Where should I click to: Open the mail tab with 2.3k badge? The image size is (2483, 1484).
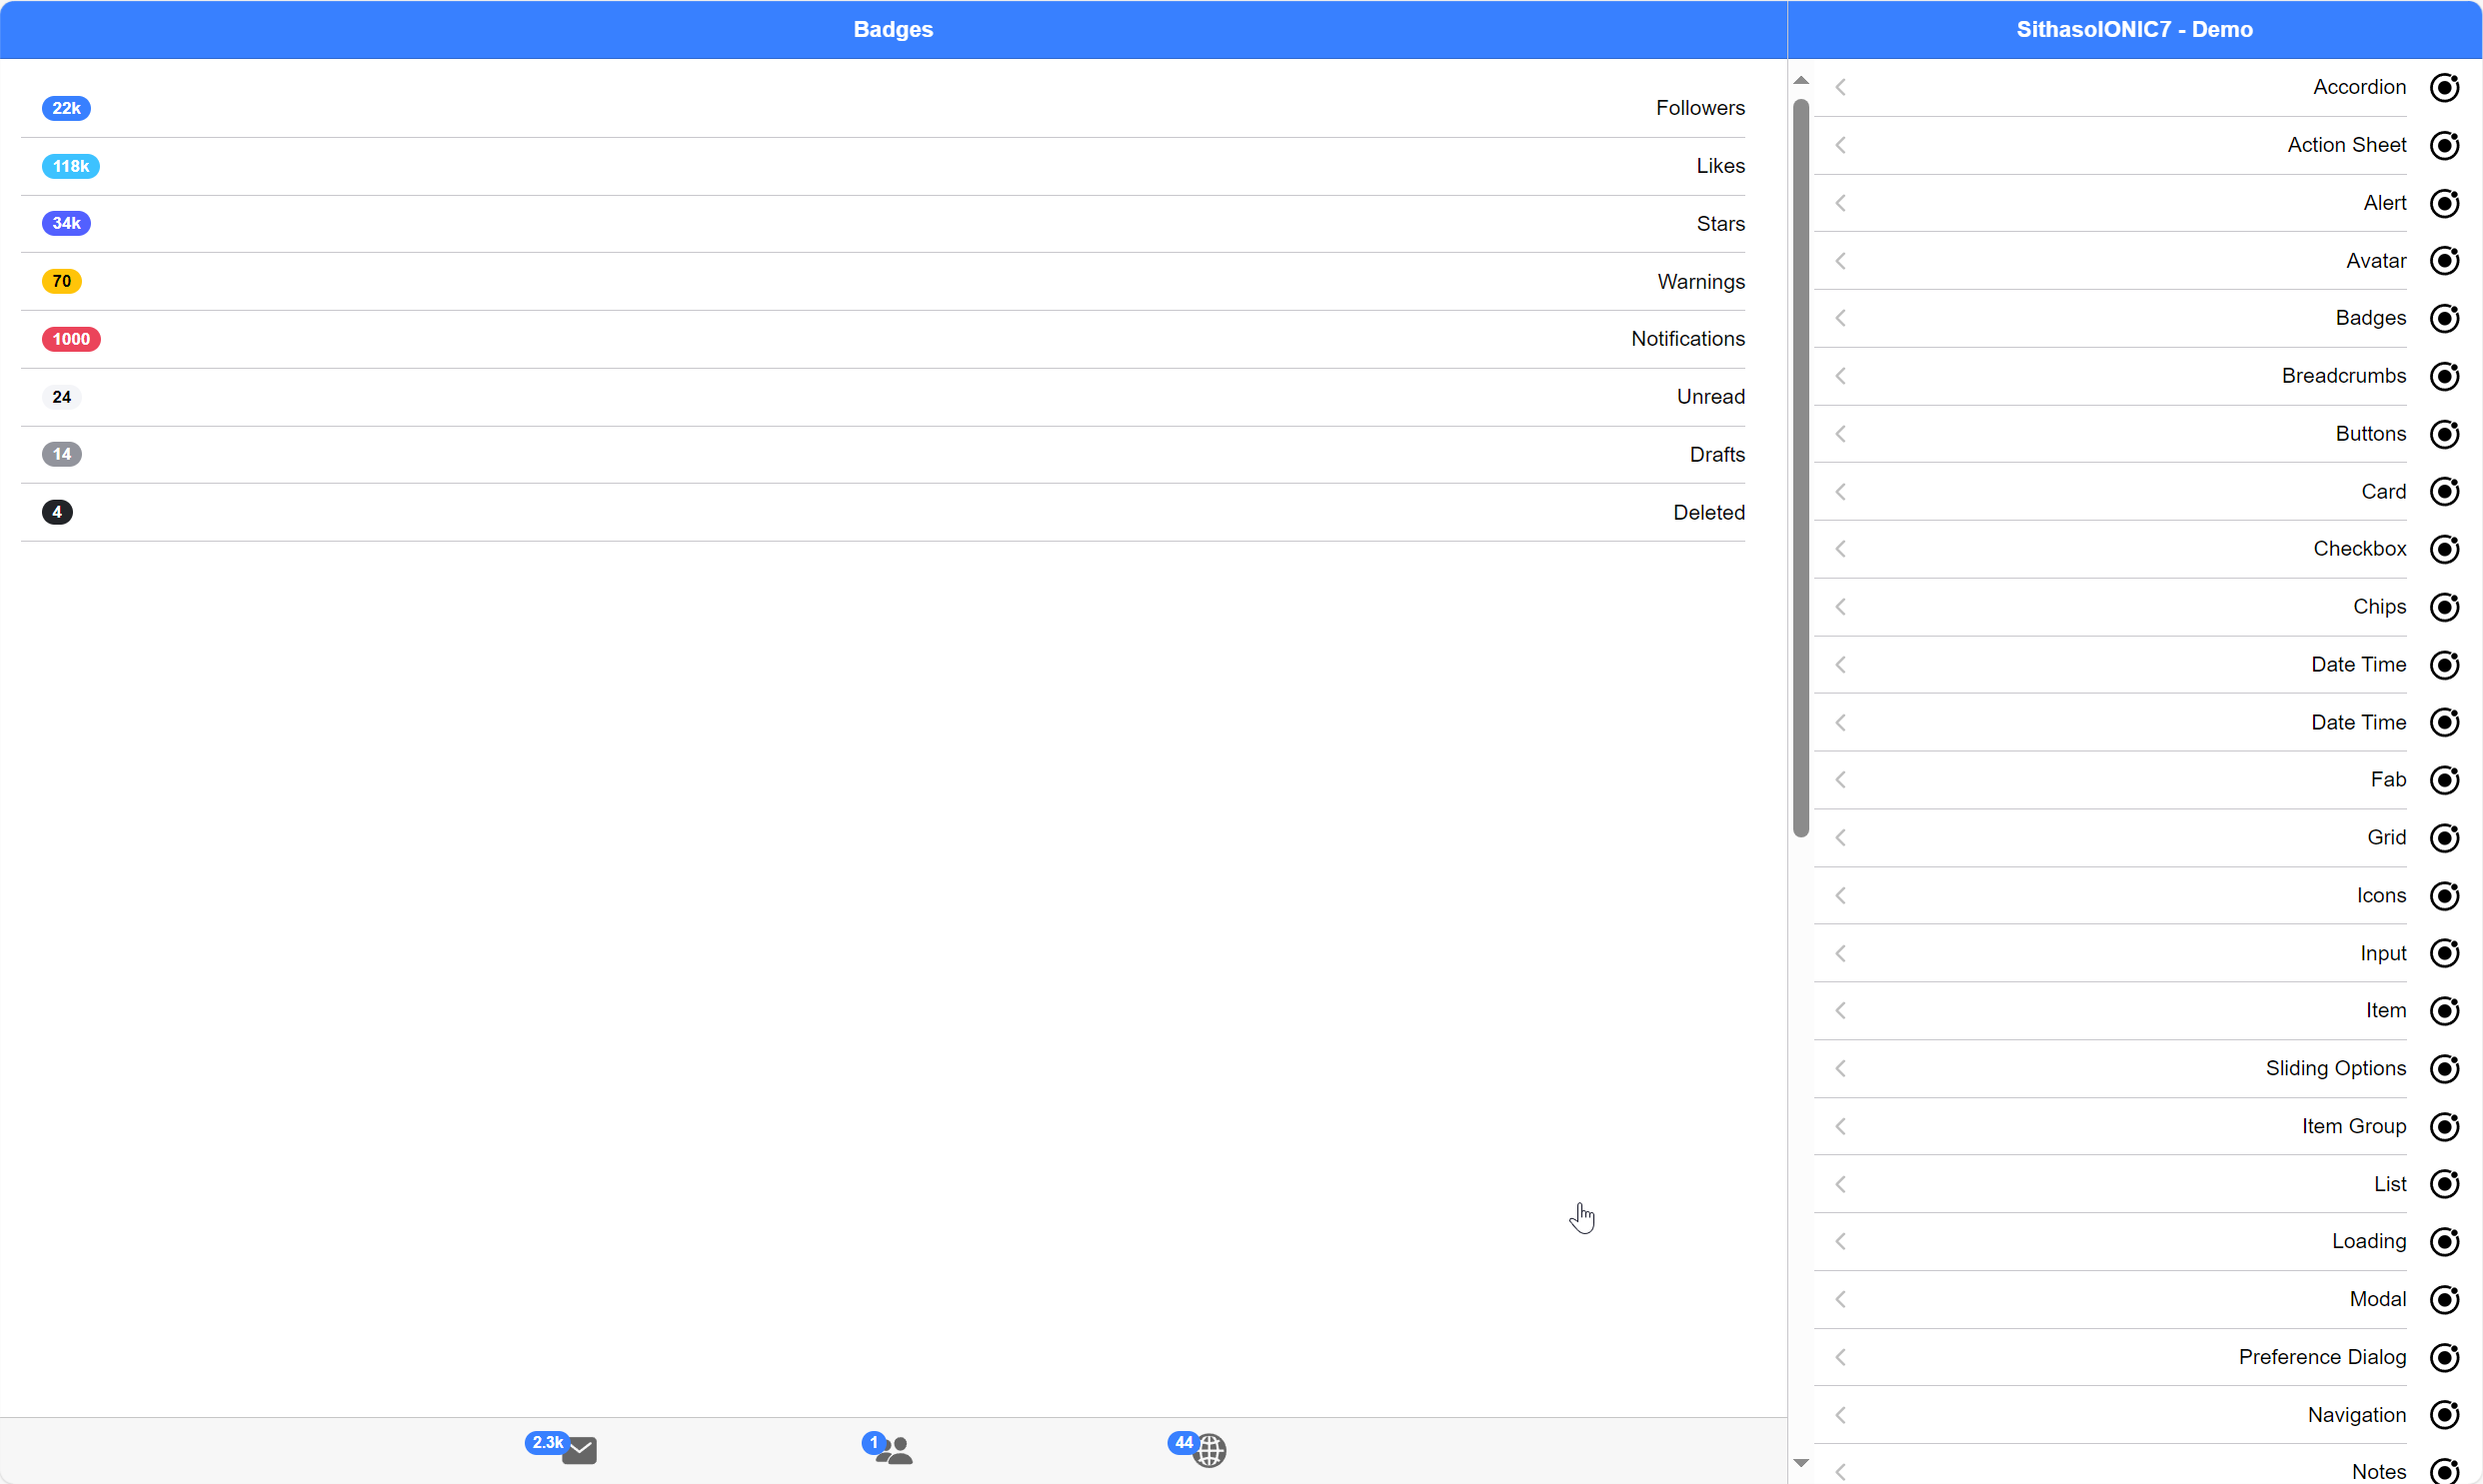(577, 1450)
